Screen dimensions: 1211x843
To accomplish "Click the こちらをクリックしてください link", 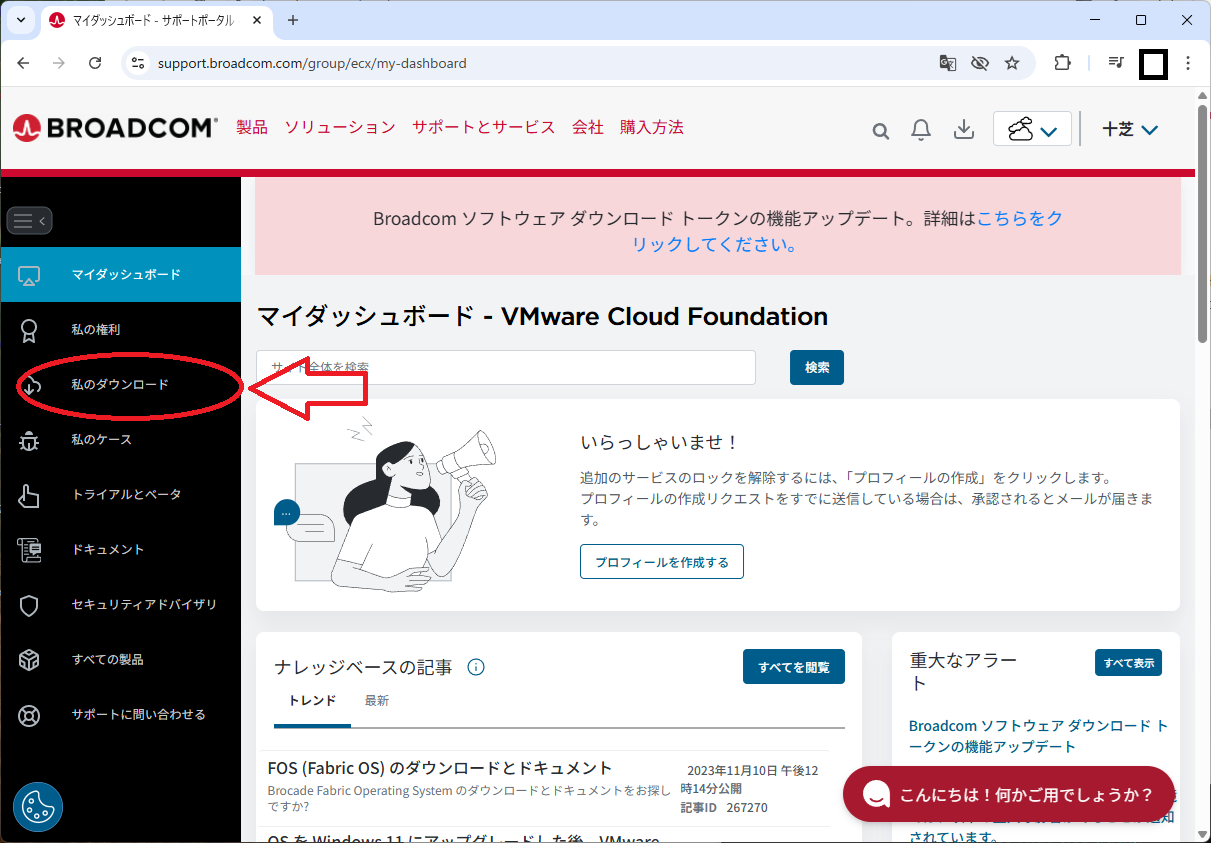I will pyautogui.click(x=1019, y=219).
